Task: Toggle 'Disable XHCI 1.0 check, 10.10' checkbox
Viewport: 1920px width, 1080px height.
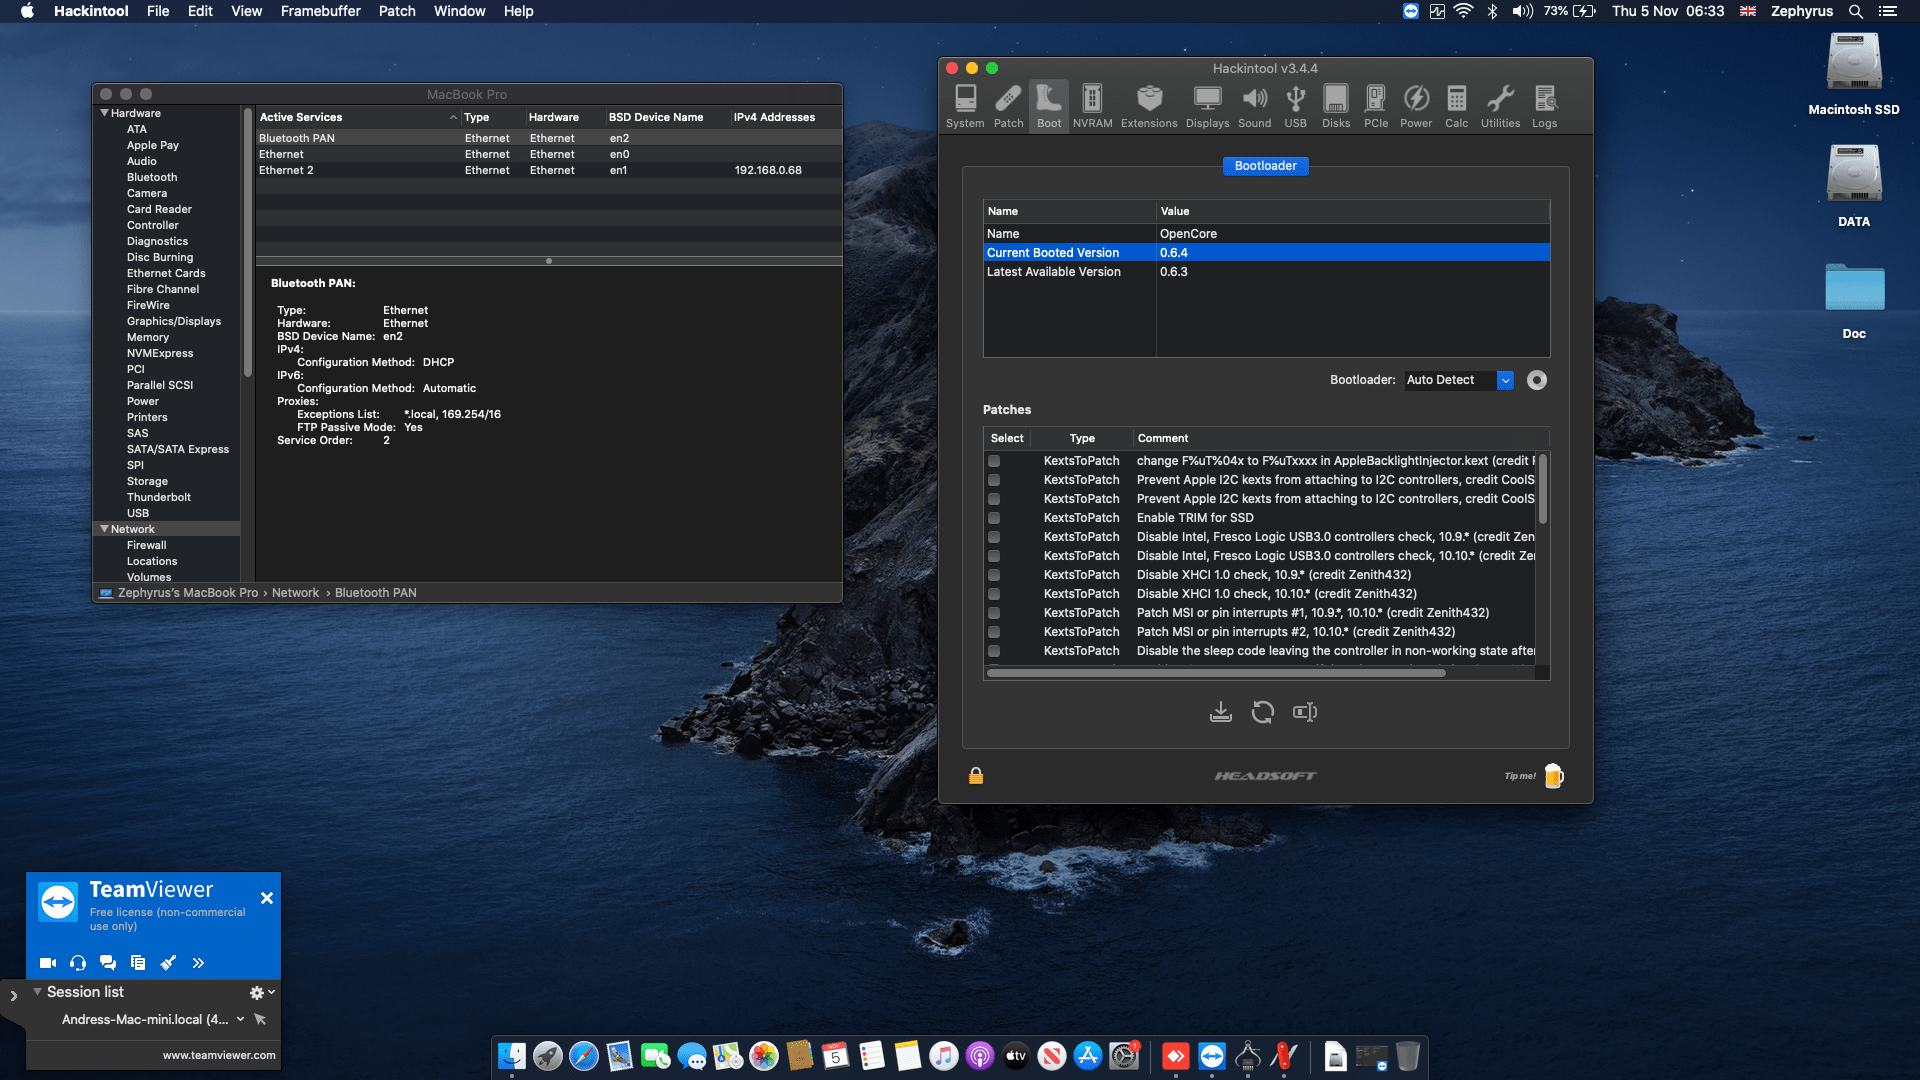Action: (x=994, y=594)
